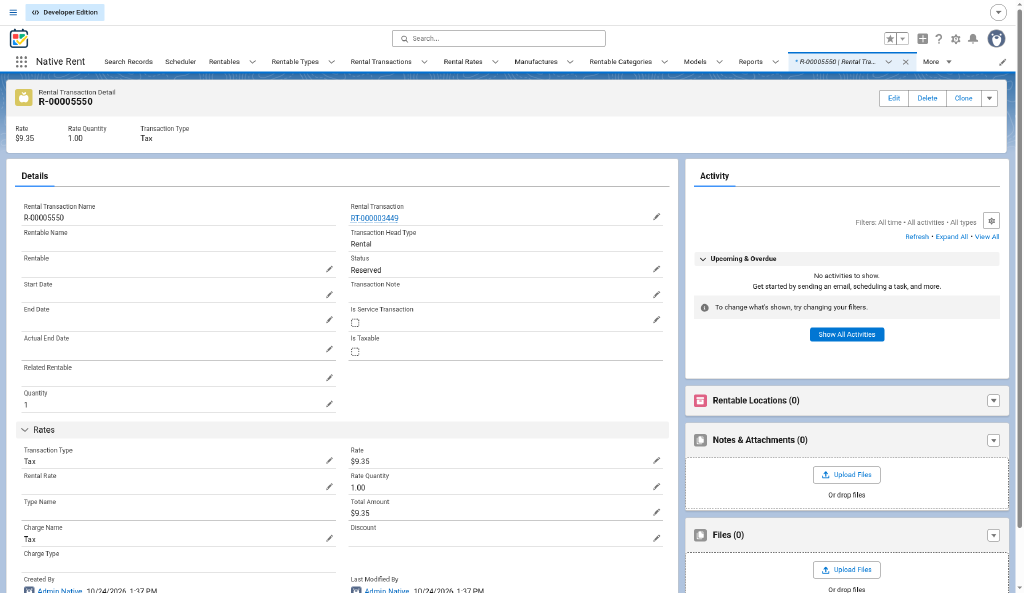Toggle the Is Taxable checkbox
This screenshot has height=593, width=1024.
click(355, 351)
